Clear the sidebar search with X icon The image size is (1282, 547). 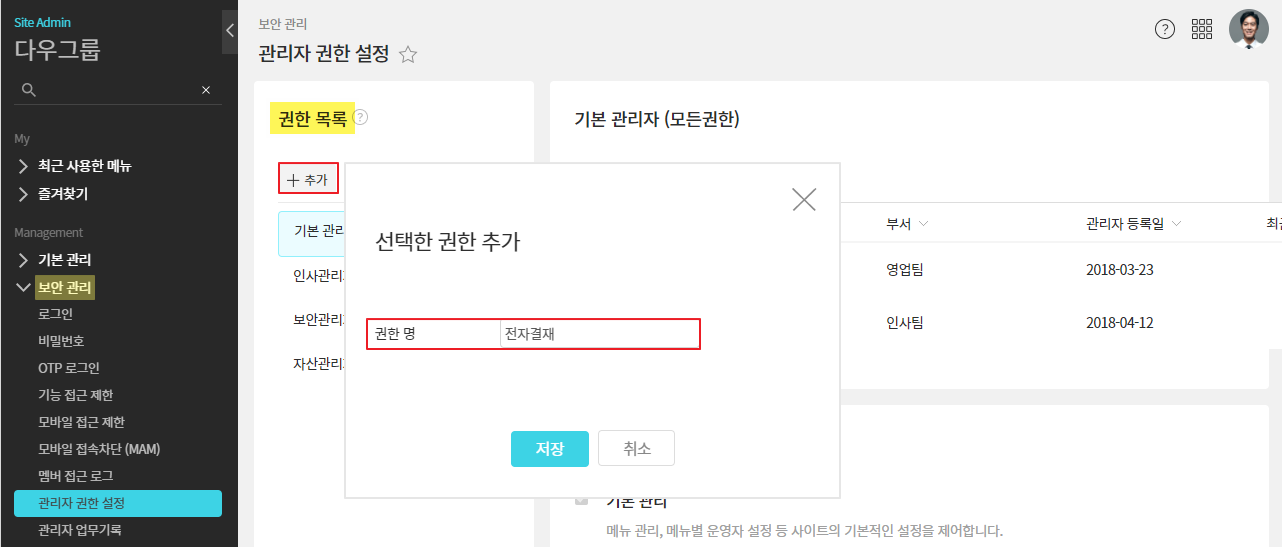click(x=206, y=90)
